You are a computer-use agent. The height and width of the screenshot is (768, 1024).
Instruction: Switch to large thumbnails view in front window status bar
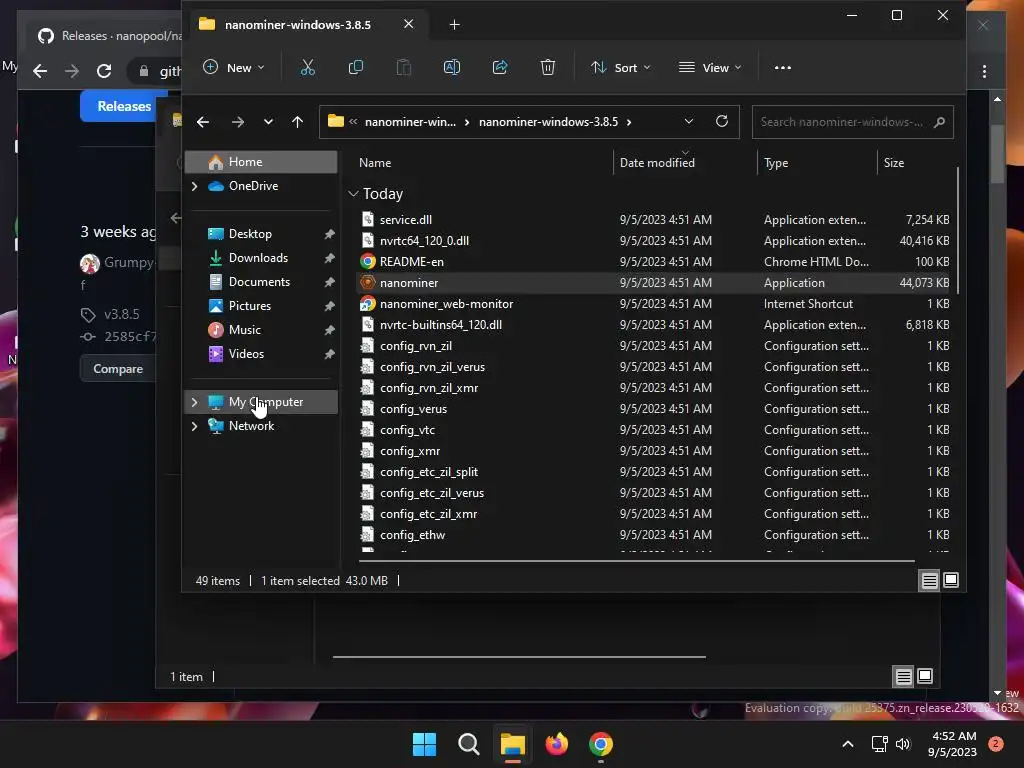pos(951,580)
